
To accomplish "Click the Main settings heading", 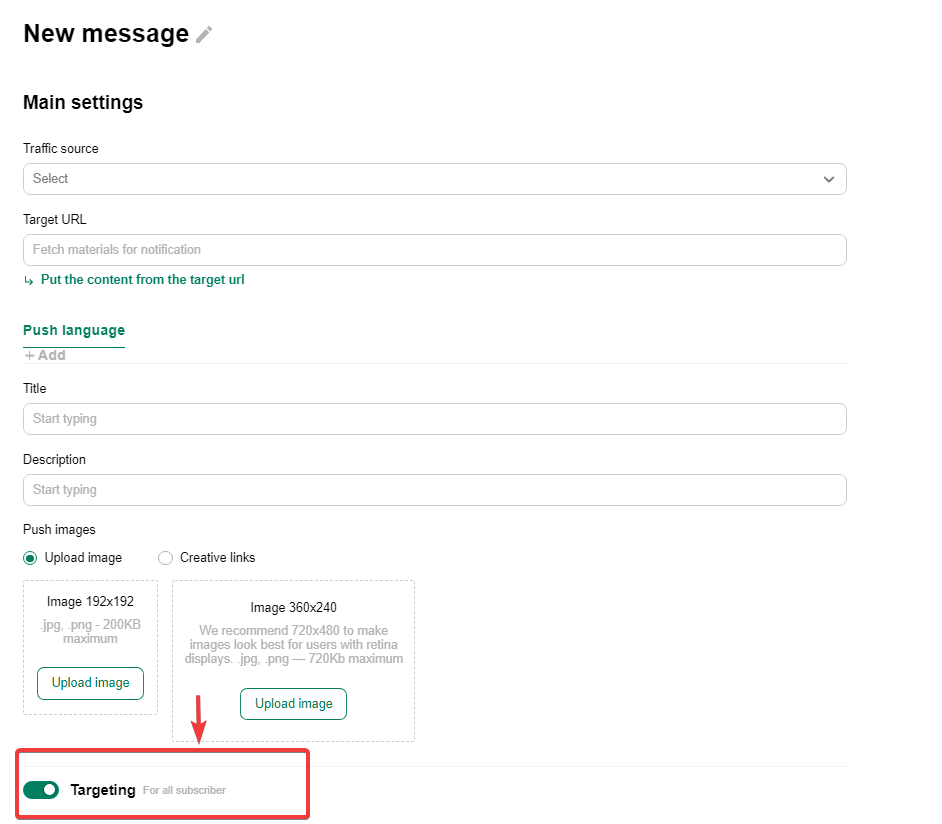I will pos(83,103).
